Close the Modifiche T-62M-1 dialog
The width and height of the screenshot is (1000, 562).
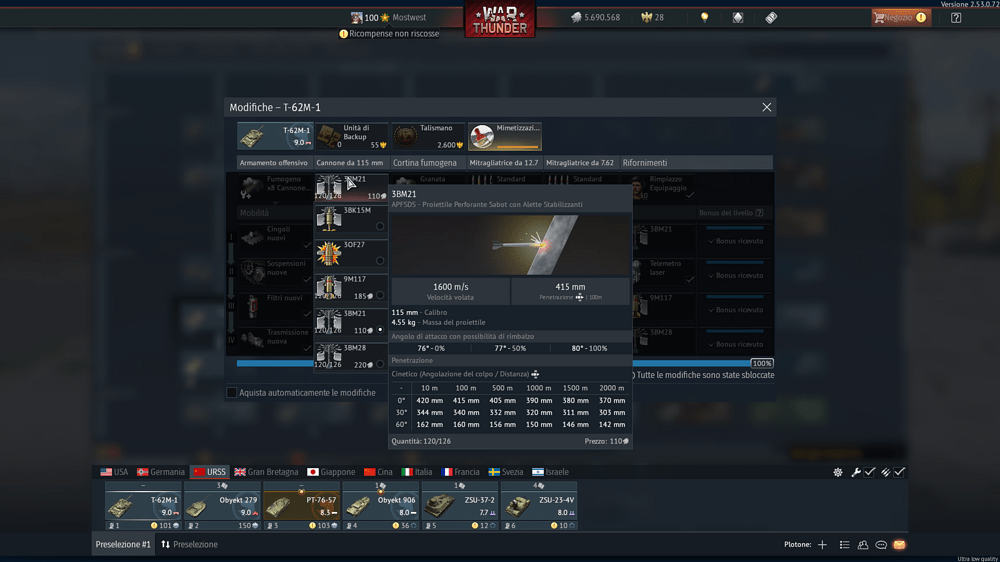[767, 107]
